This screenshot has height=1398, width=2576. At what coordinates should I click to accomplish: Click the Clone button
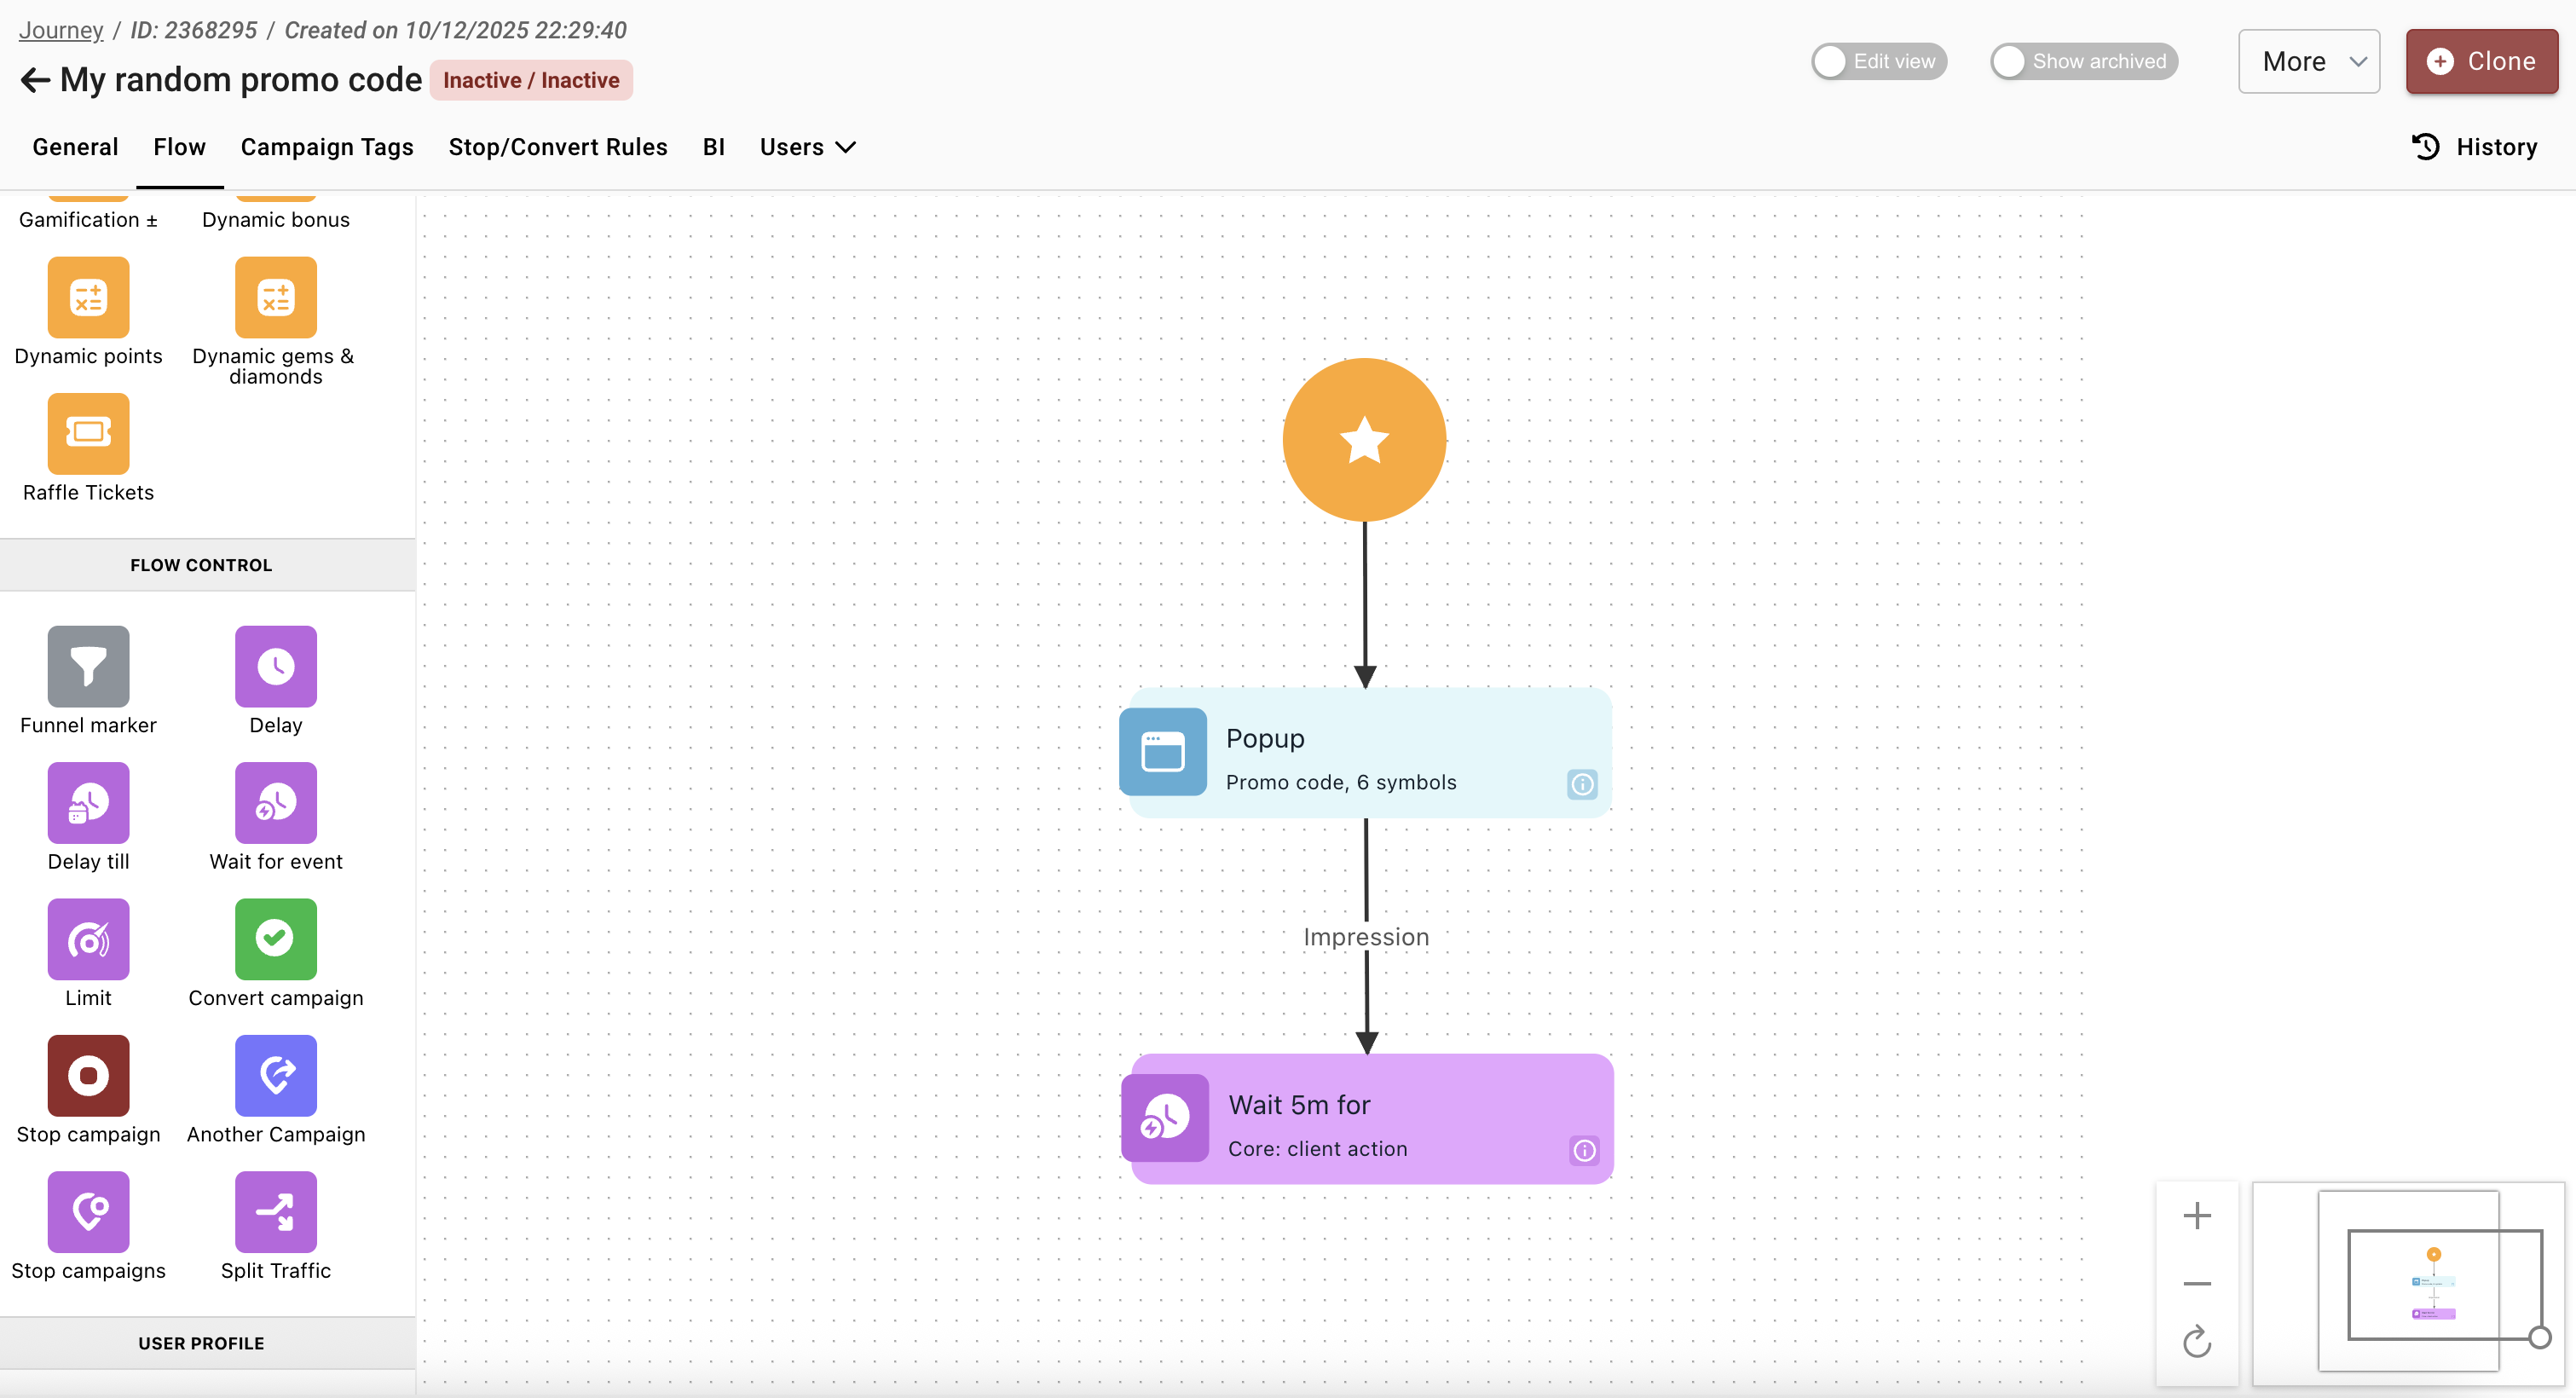coord(2481,61)
